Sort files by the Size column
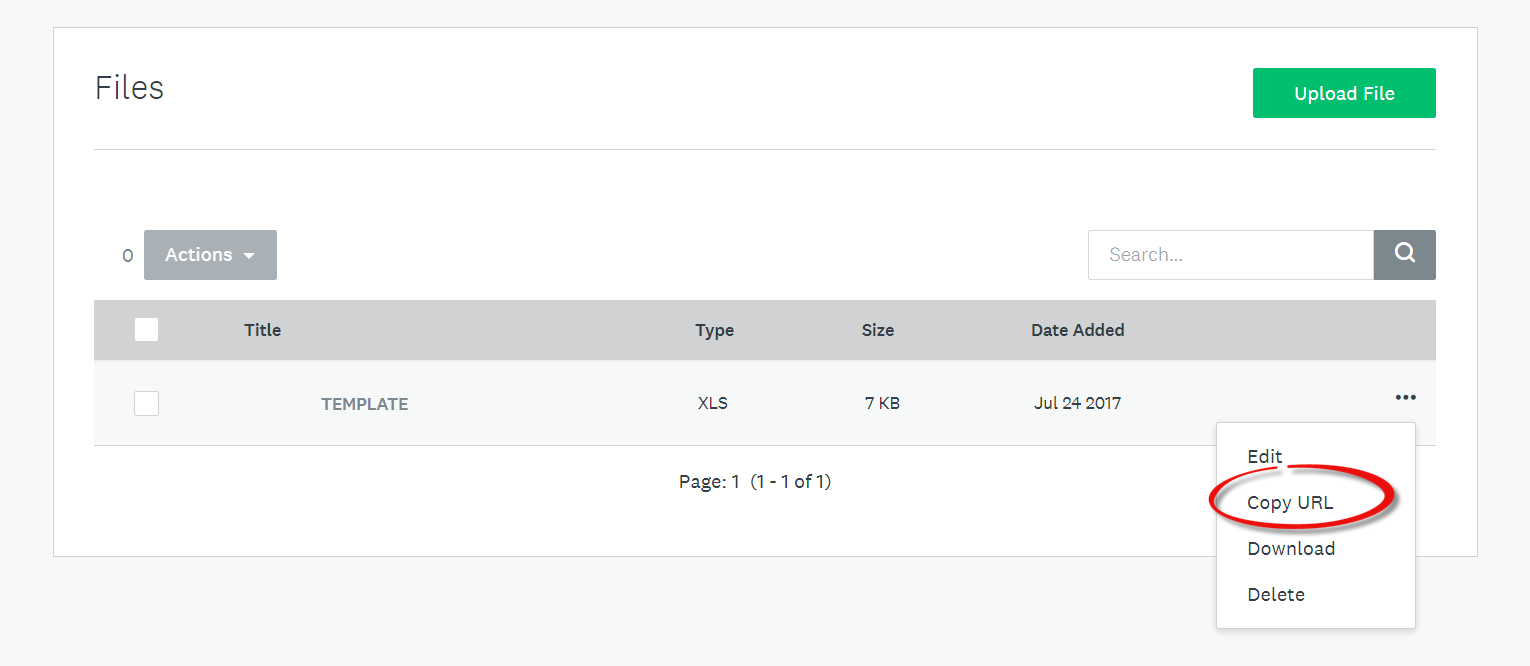1530x666 pixels. point(877,330)
